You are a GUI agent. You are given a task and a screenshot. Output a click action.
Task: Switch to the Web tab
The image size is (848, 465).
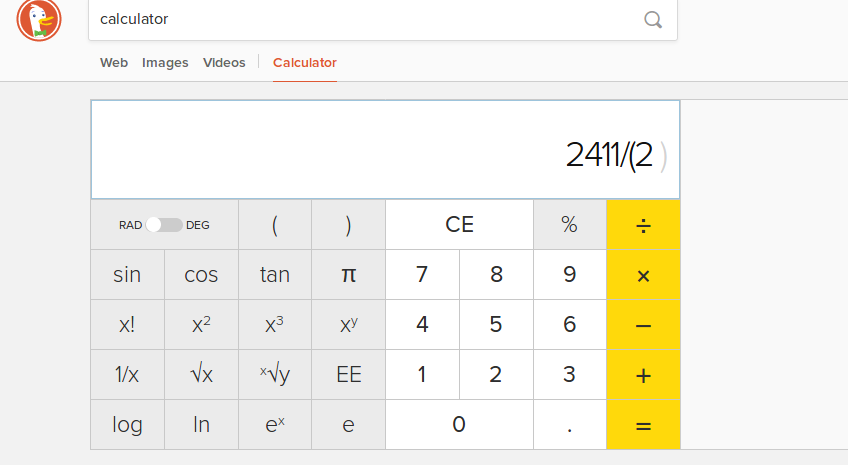114,63
